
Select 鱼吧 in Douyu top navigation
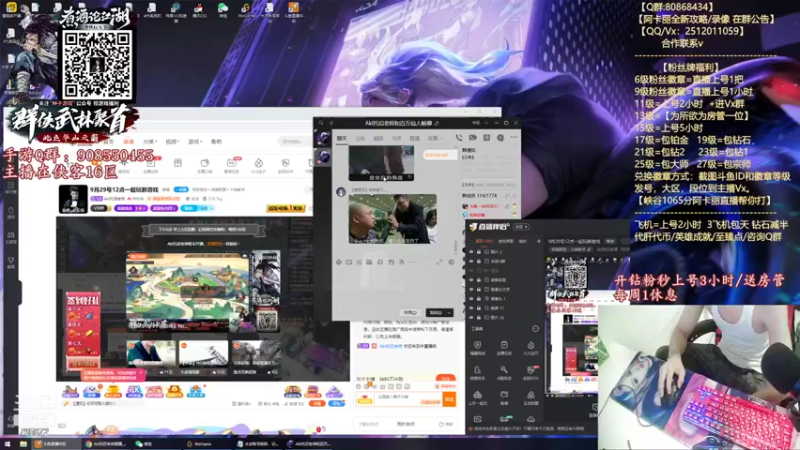(x=216, y=141)
